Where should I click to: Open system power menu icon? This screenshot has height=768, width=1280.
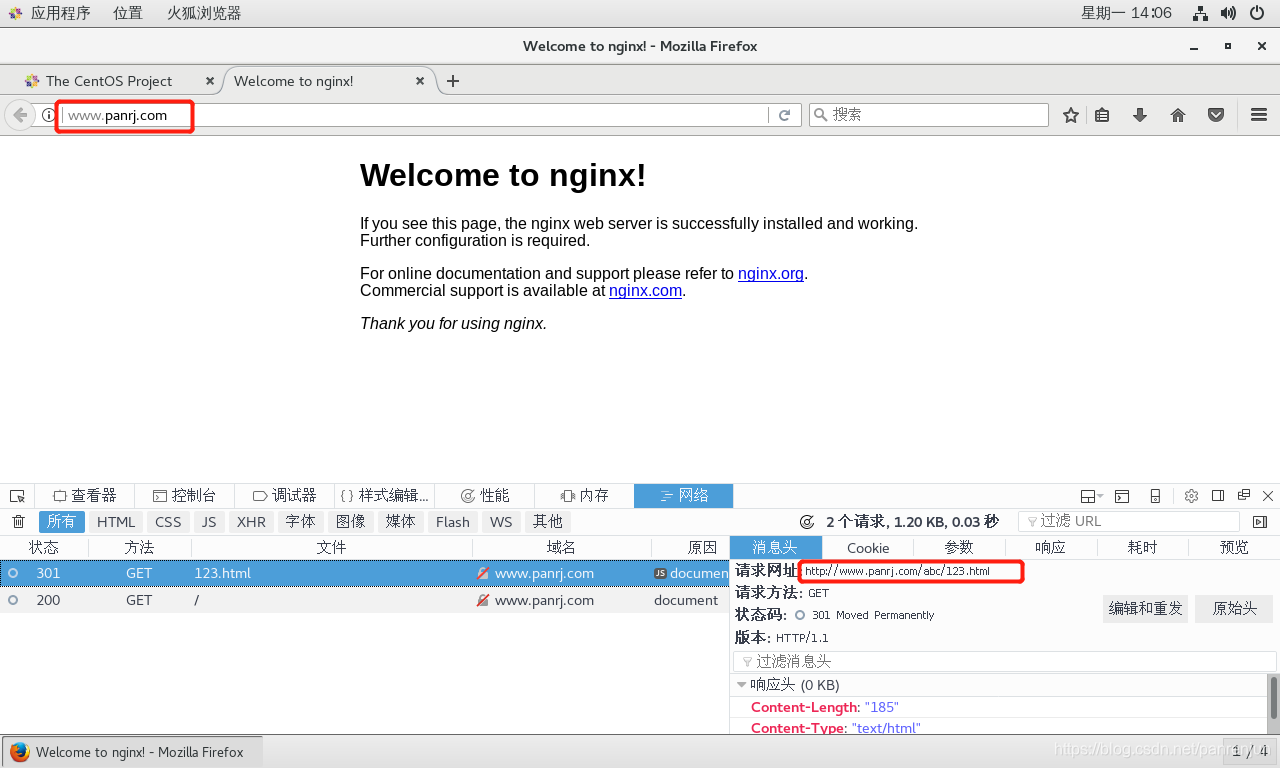coord(1257,13)
